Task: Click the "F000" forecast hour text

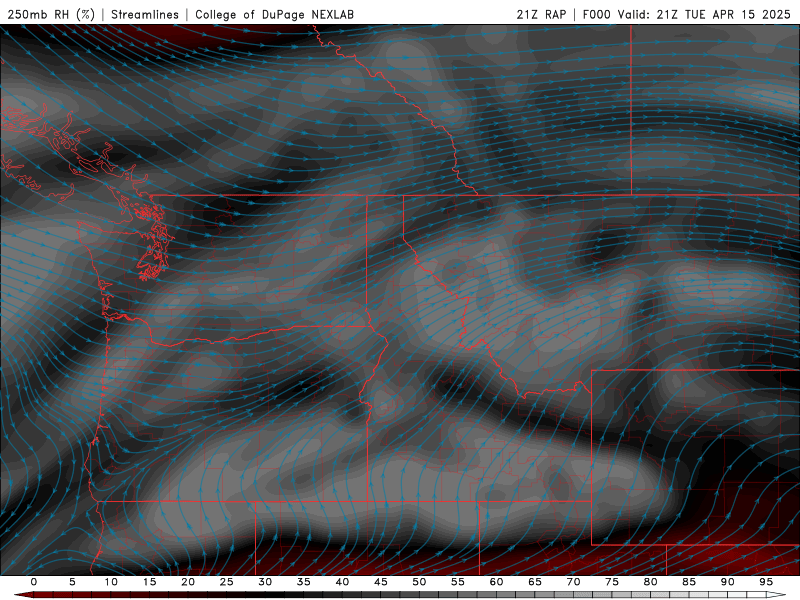Action: coord(597,14)
